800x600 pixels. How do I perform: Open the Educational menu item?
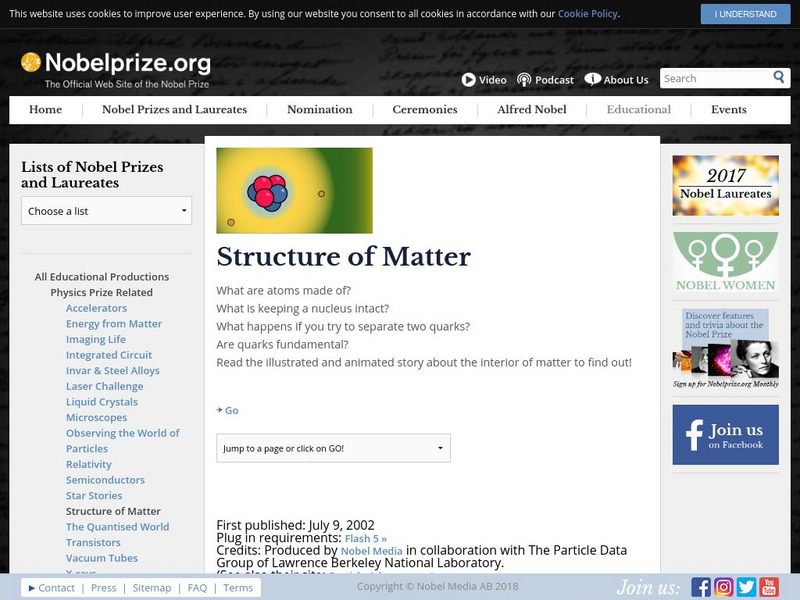[x=637, y=110]
